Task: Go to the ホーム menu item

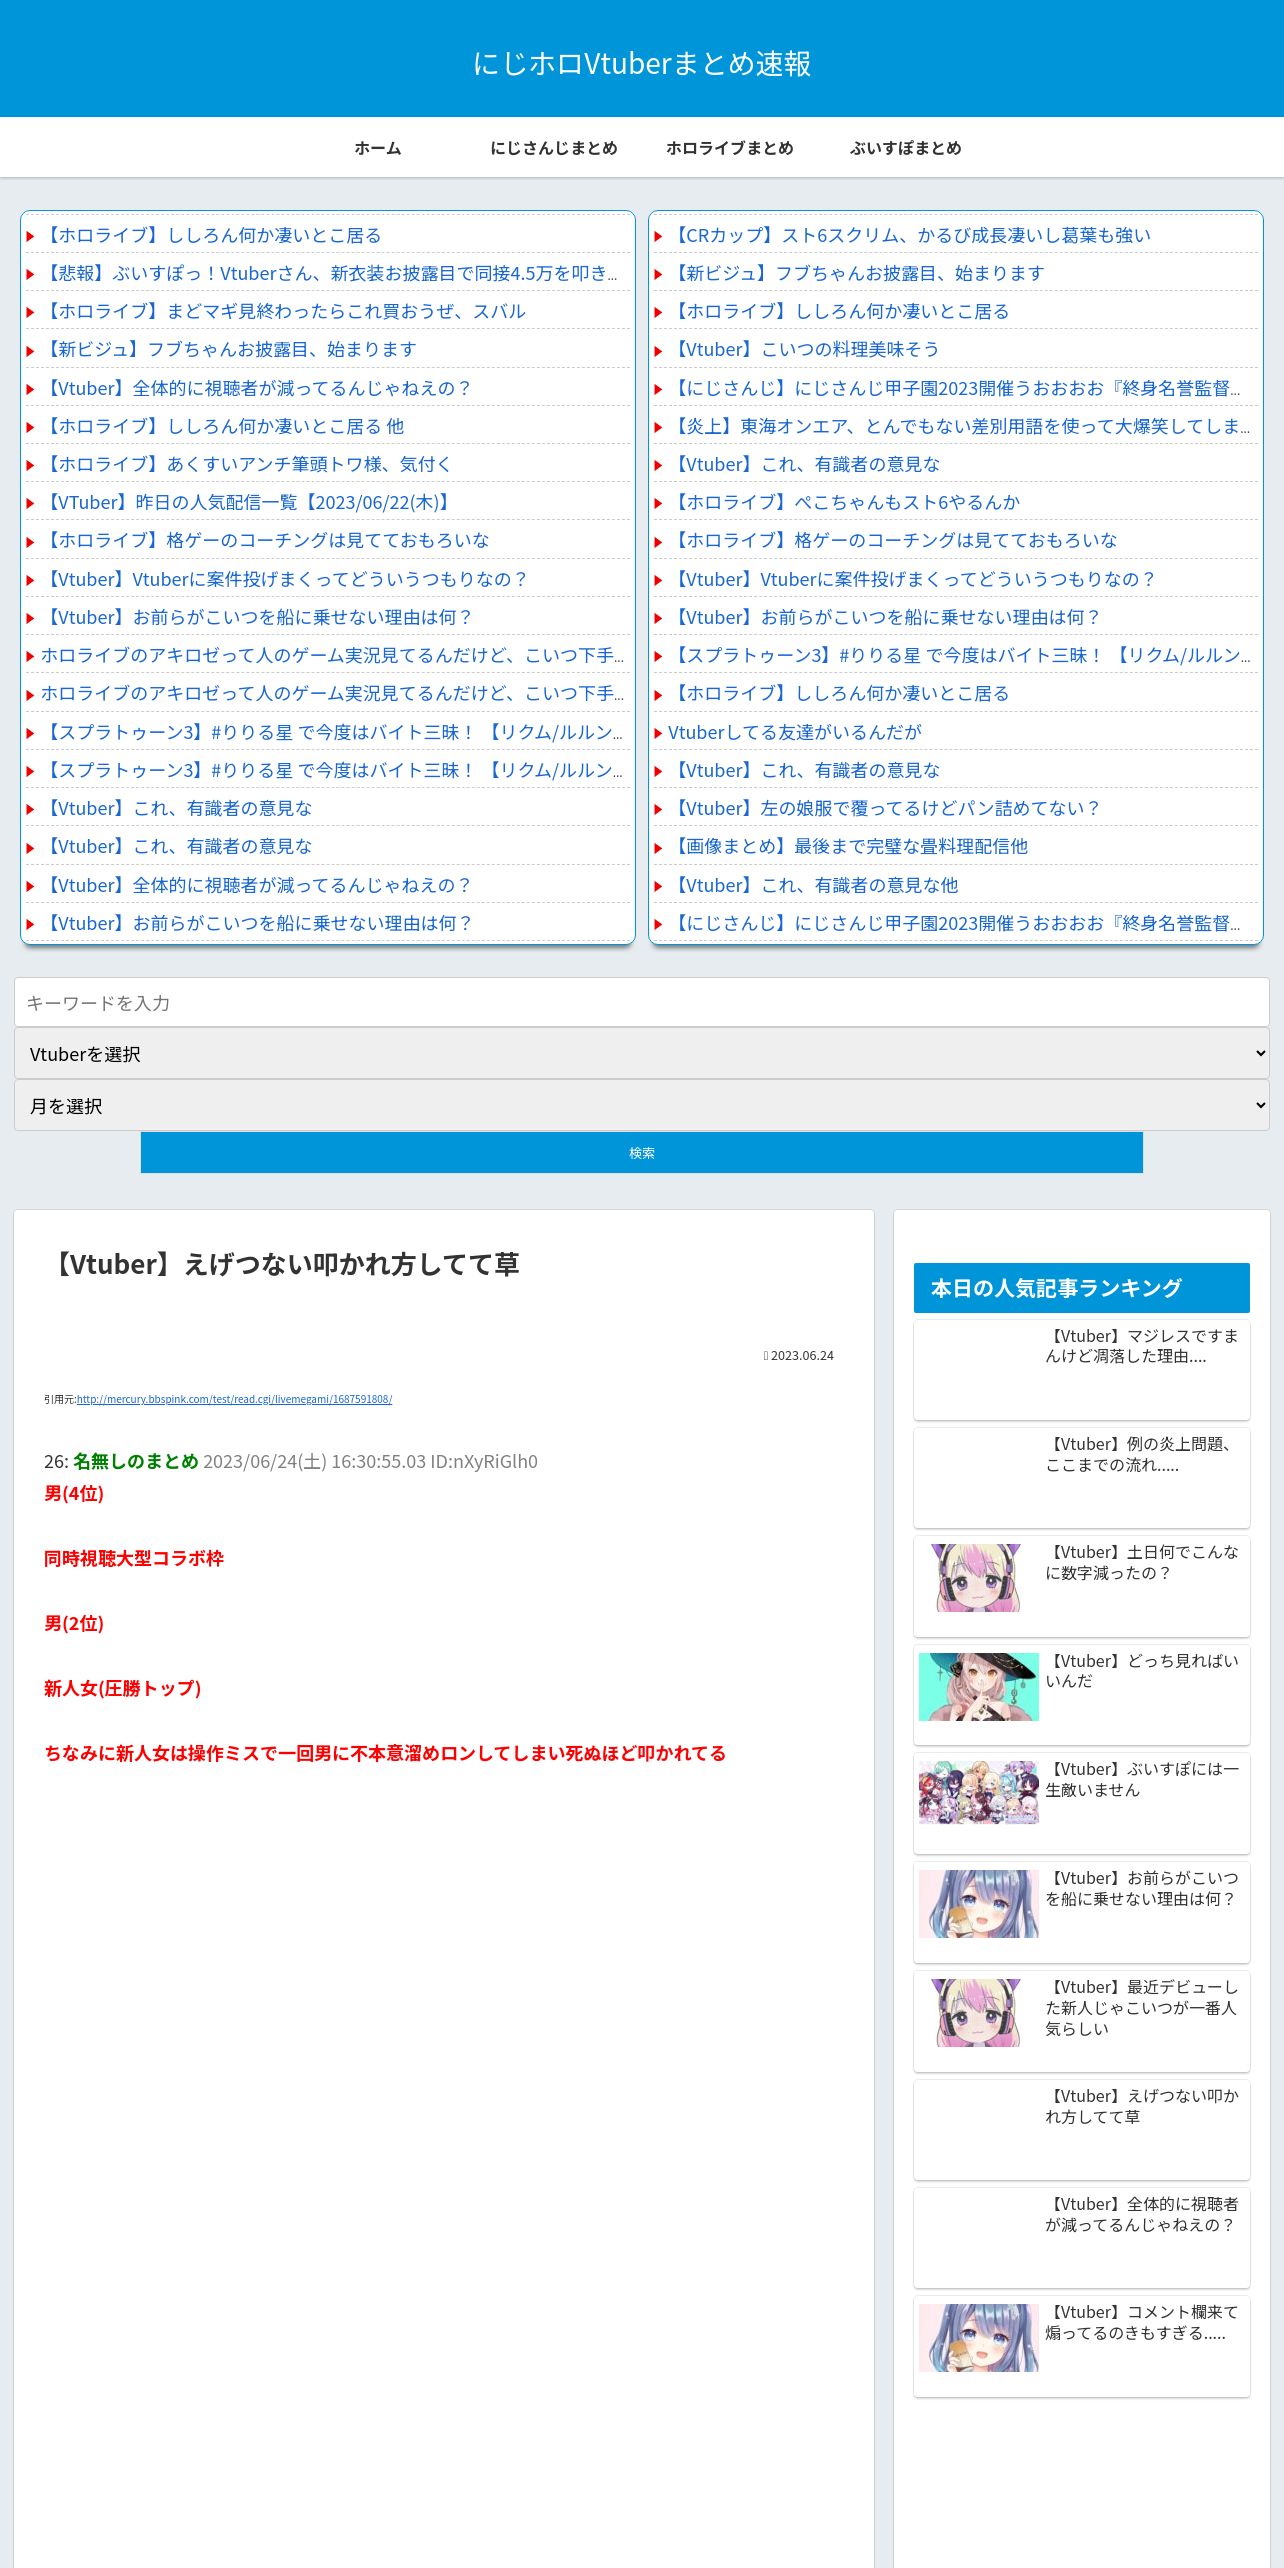Action: [x=378, y=148]
